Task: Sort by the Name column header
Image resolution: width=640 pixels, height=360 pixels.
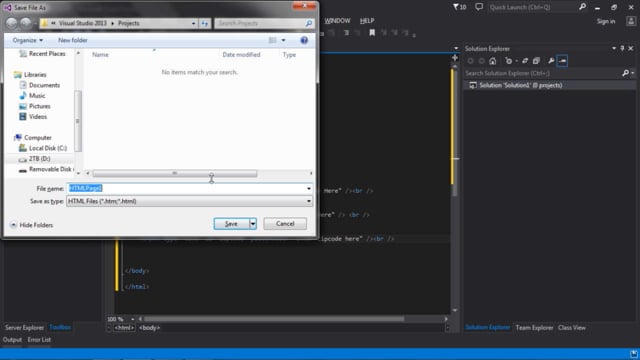Action: point(100,54)
